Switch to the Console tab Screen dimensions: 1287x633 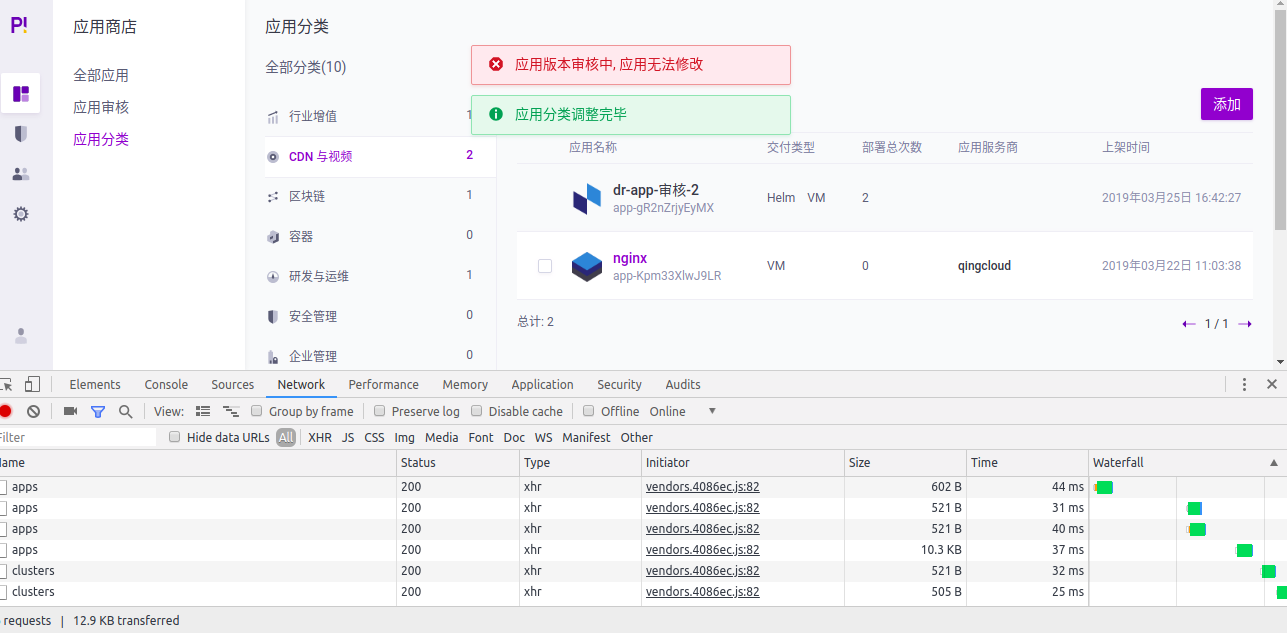pos(165,384)
